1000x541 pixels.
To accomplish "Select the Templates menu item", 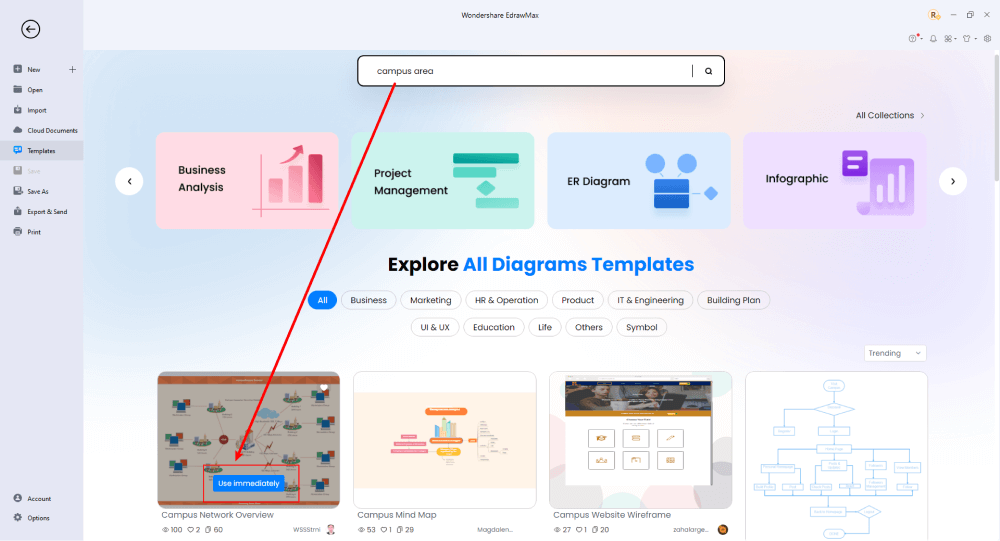I will [x=41, y=151].
